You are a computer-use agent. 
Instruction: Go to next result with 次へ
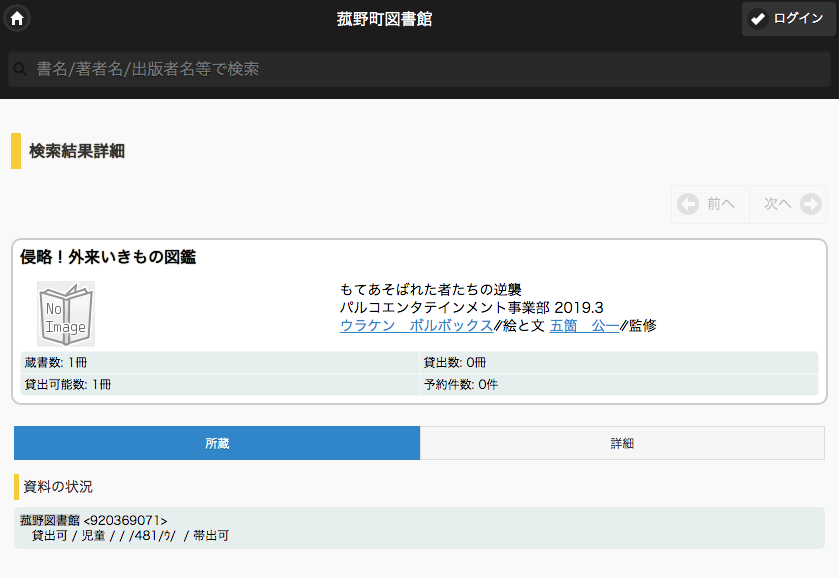coord(789,204)
